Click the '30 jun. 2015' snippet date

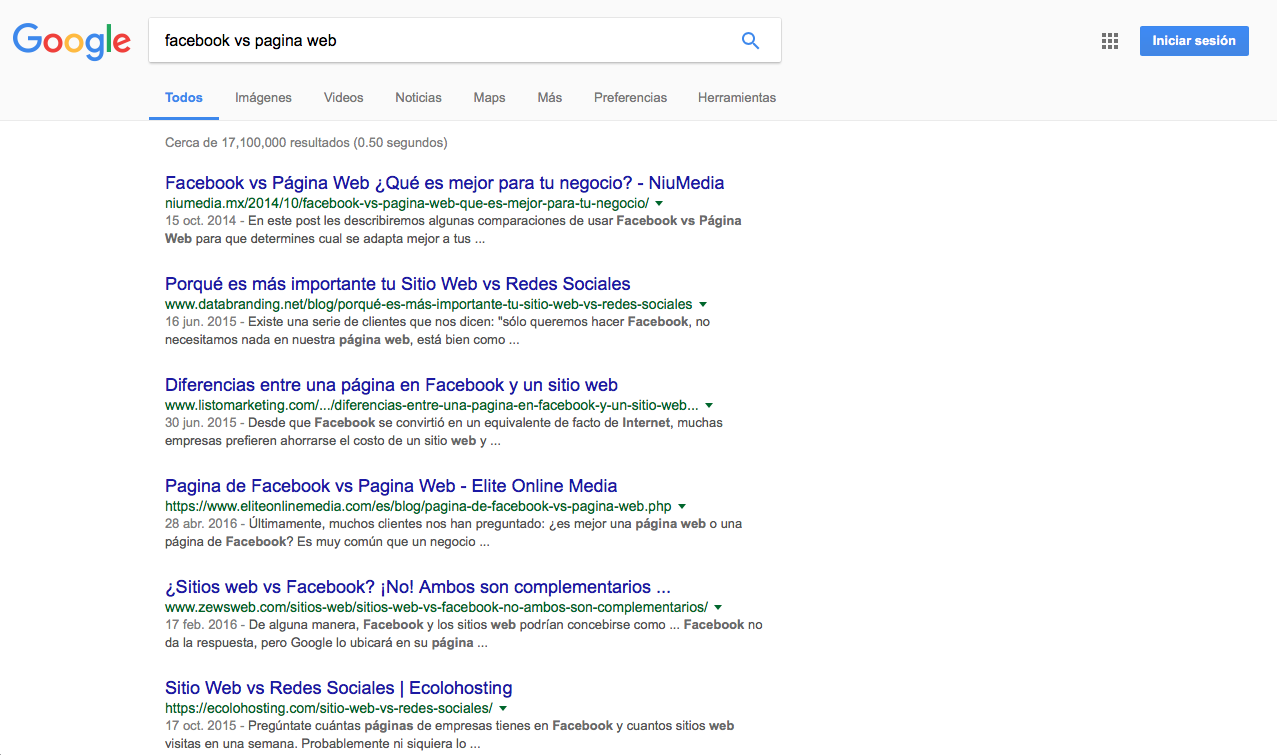[201, 422]
